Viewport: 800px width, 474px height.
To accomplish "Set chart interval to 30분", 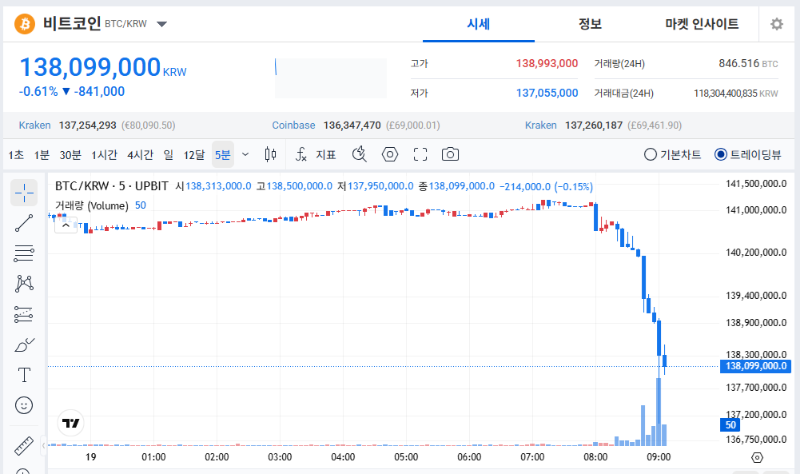I will click(70, 155).
